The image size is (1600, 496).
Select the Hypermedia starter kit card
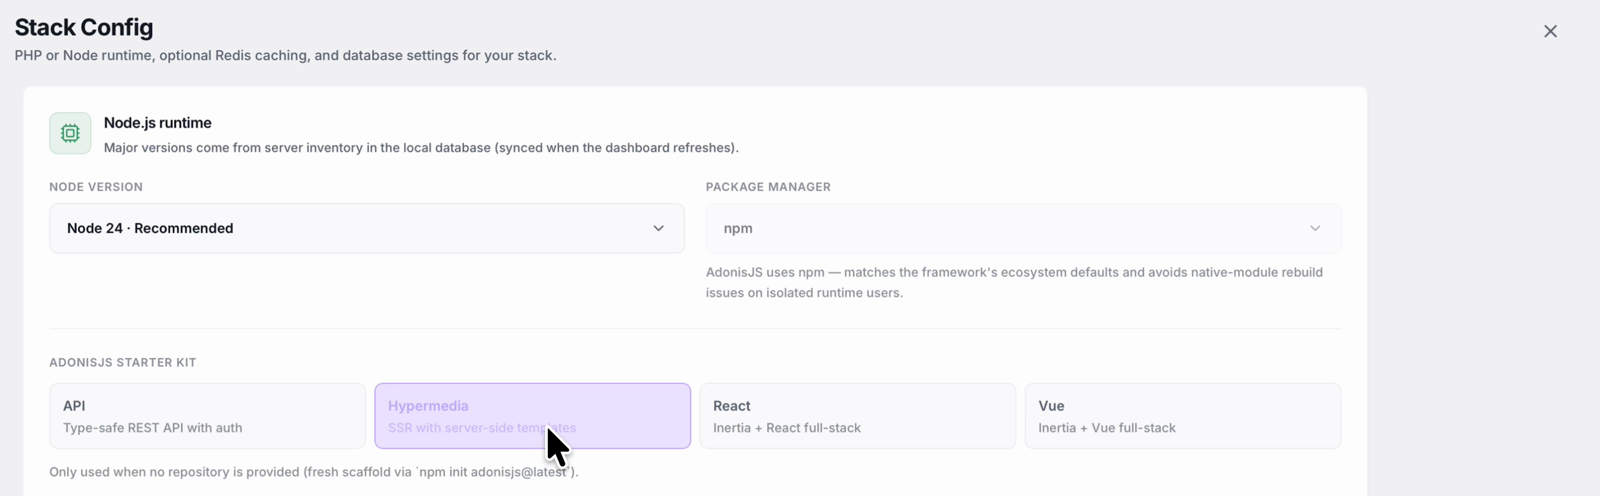(x=532, y=416)
